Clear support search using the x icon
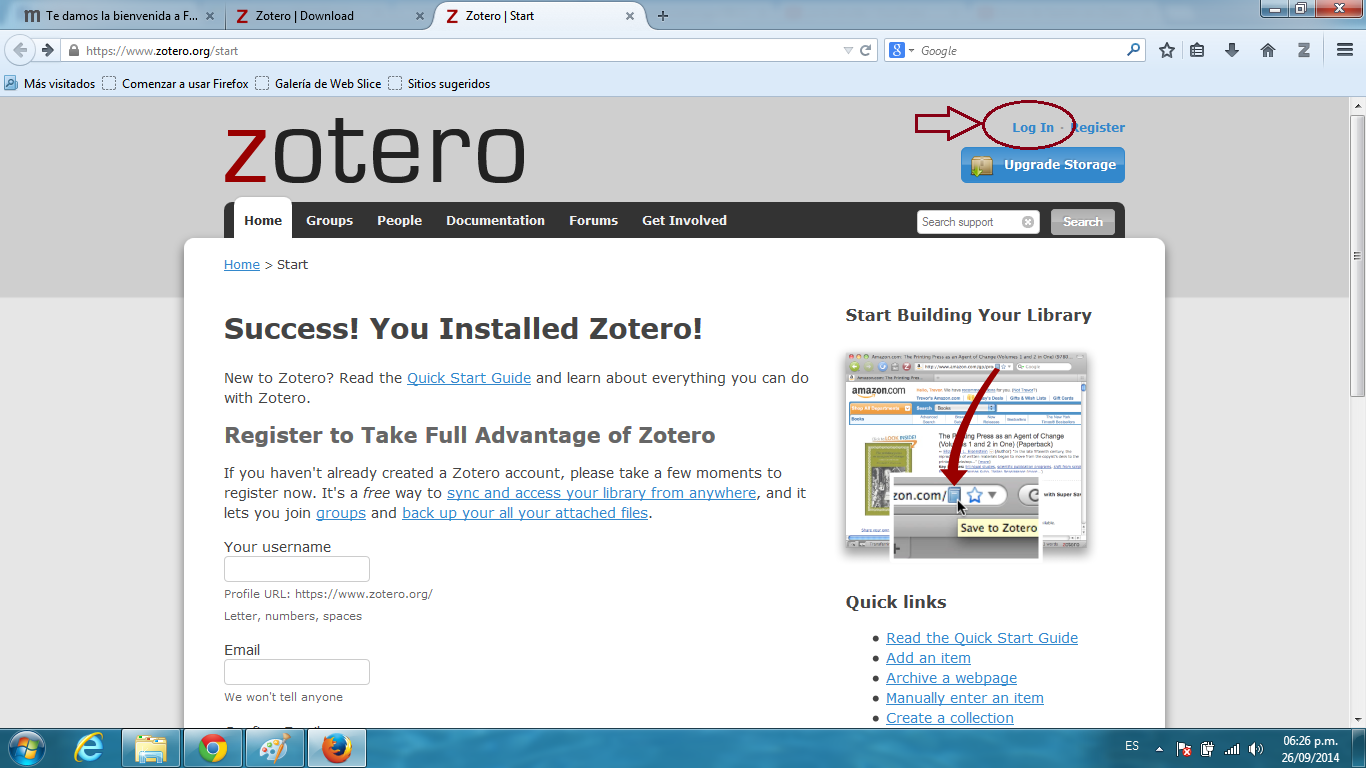The image size is (1366, 768). 1027,222
